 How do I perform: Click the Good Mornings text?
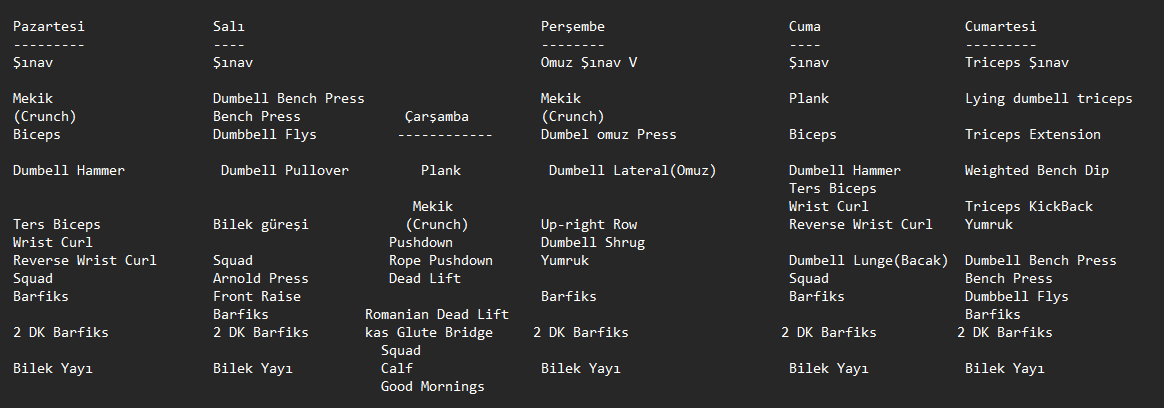coord(433,387)
